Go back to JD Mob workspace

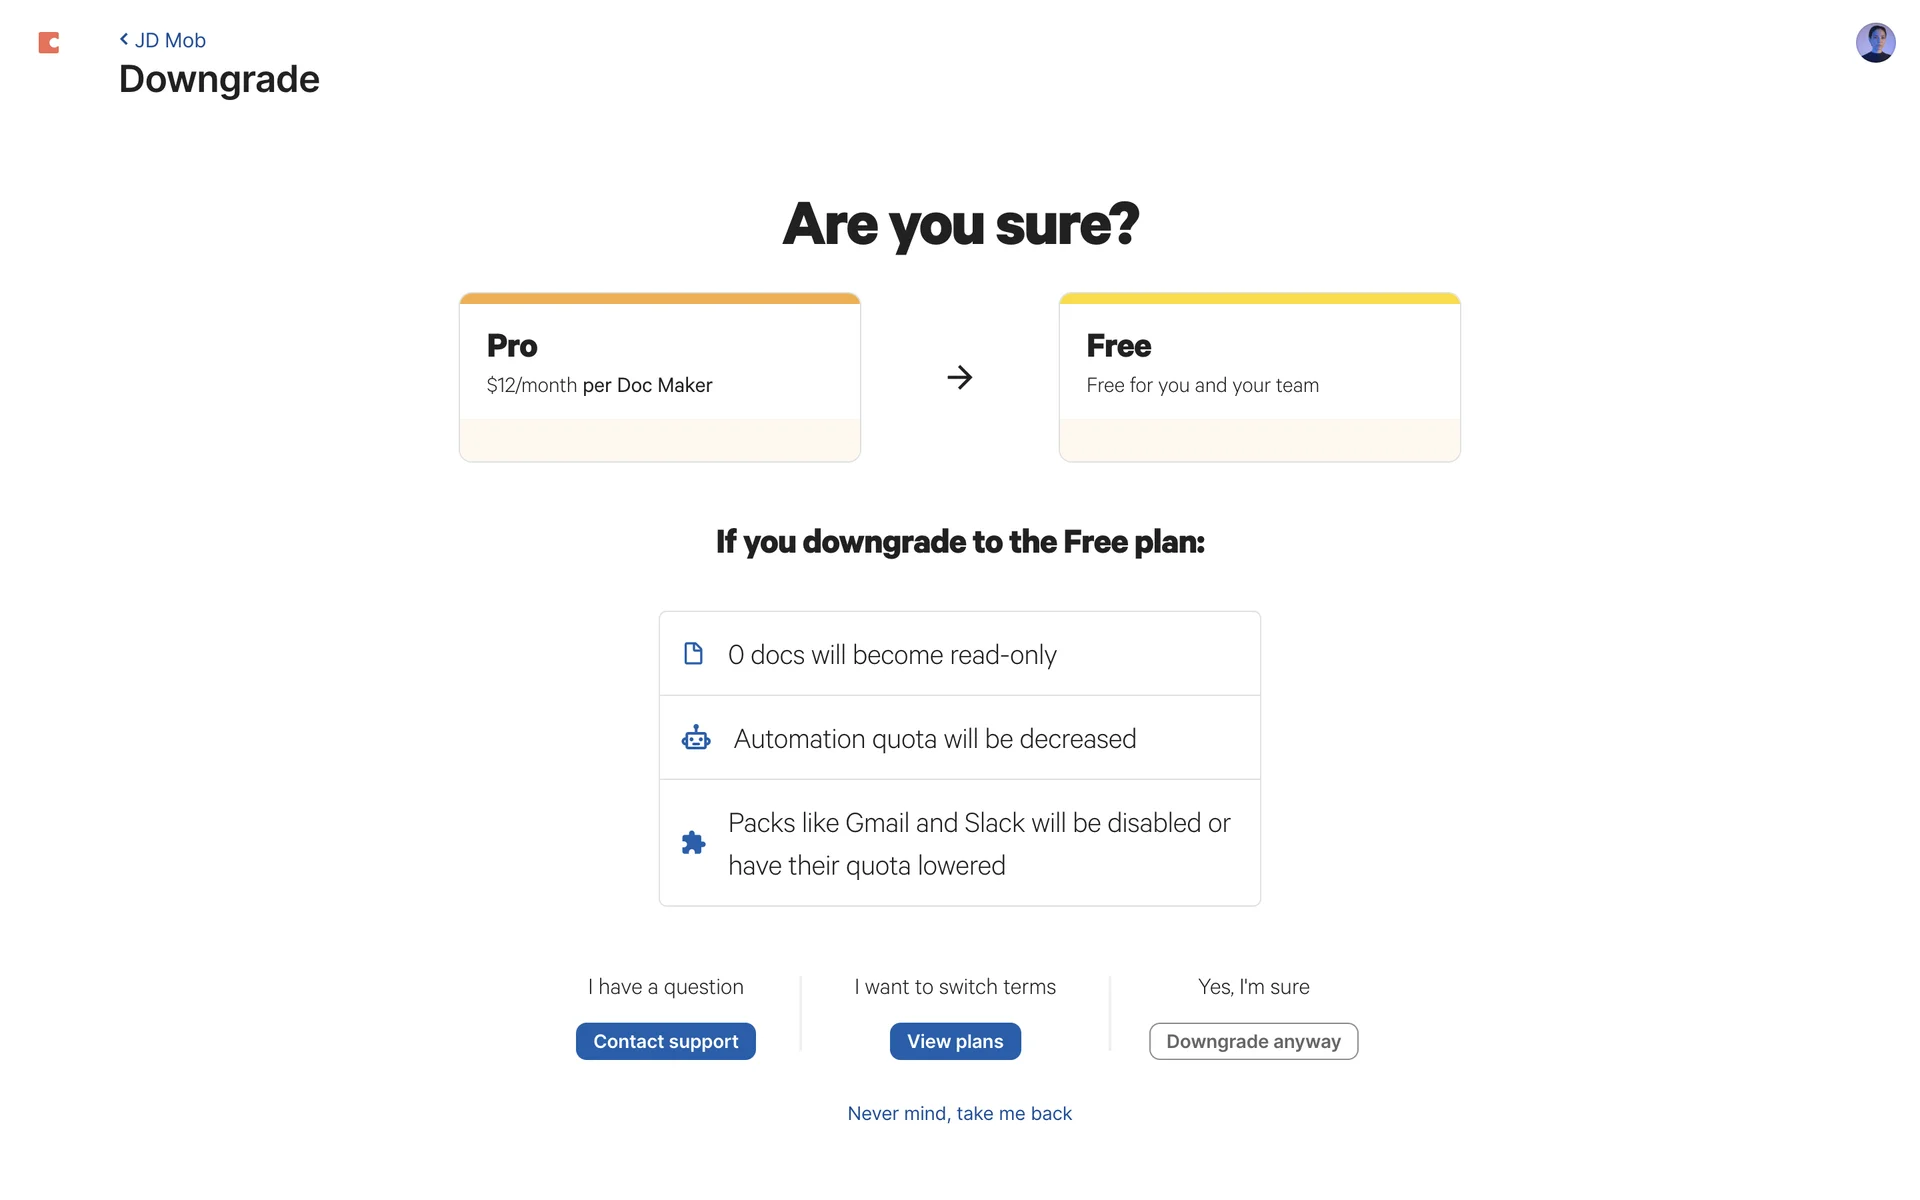(x=170, y=40)
